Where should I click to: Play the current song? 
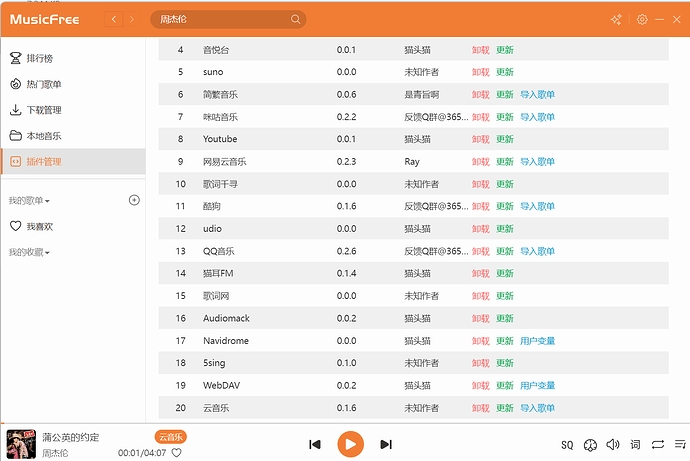click(x=350, y=444)
